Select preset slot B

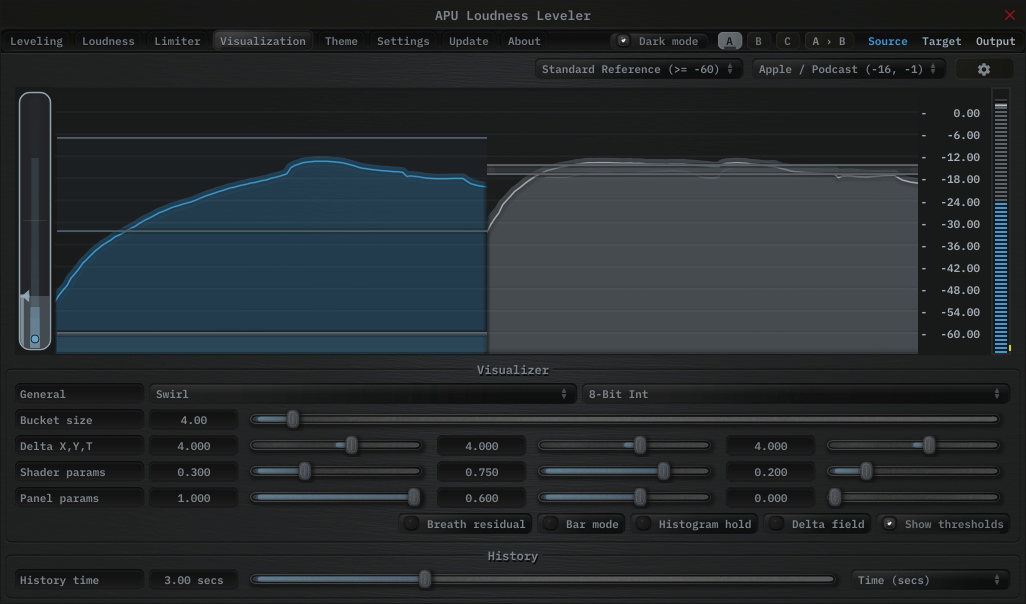[x=758, y=41]
